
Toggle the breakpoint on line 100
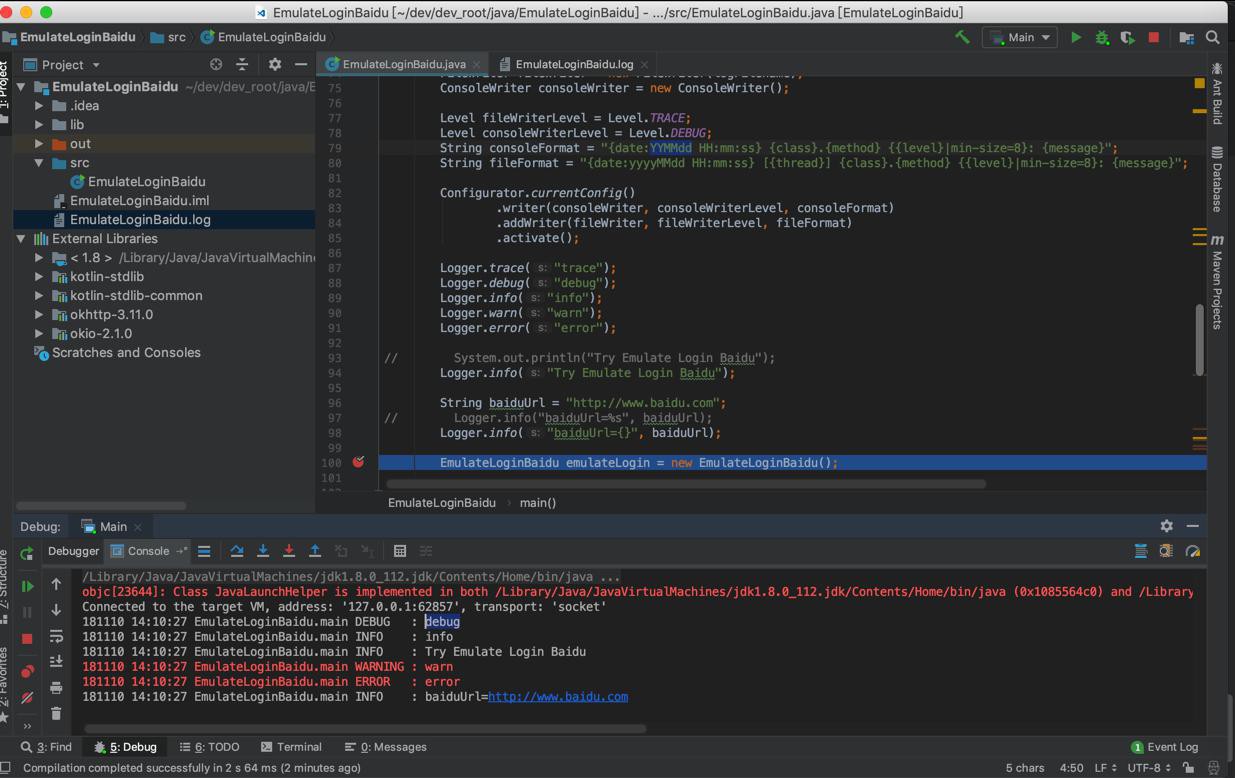coord(358,462)
